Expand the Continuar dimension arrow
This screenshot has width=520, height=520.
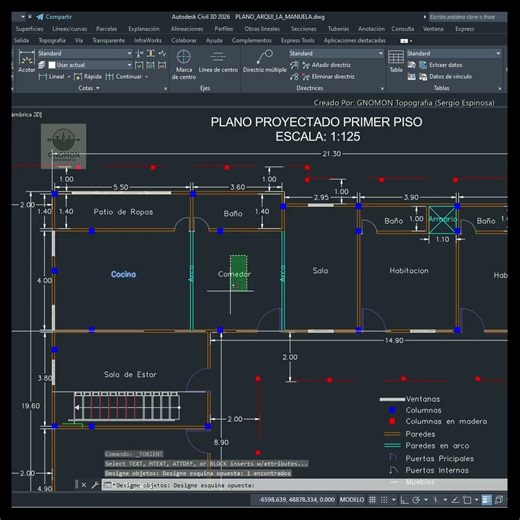[x=147, y=77]
